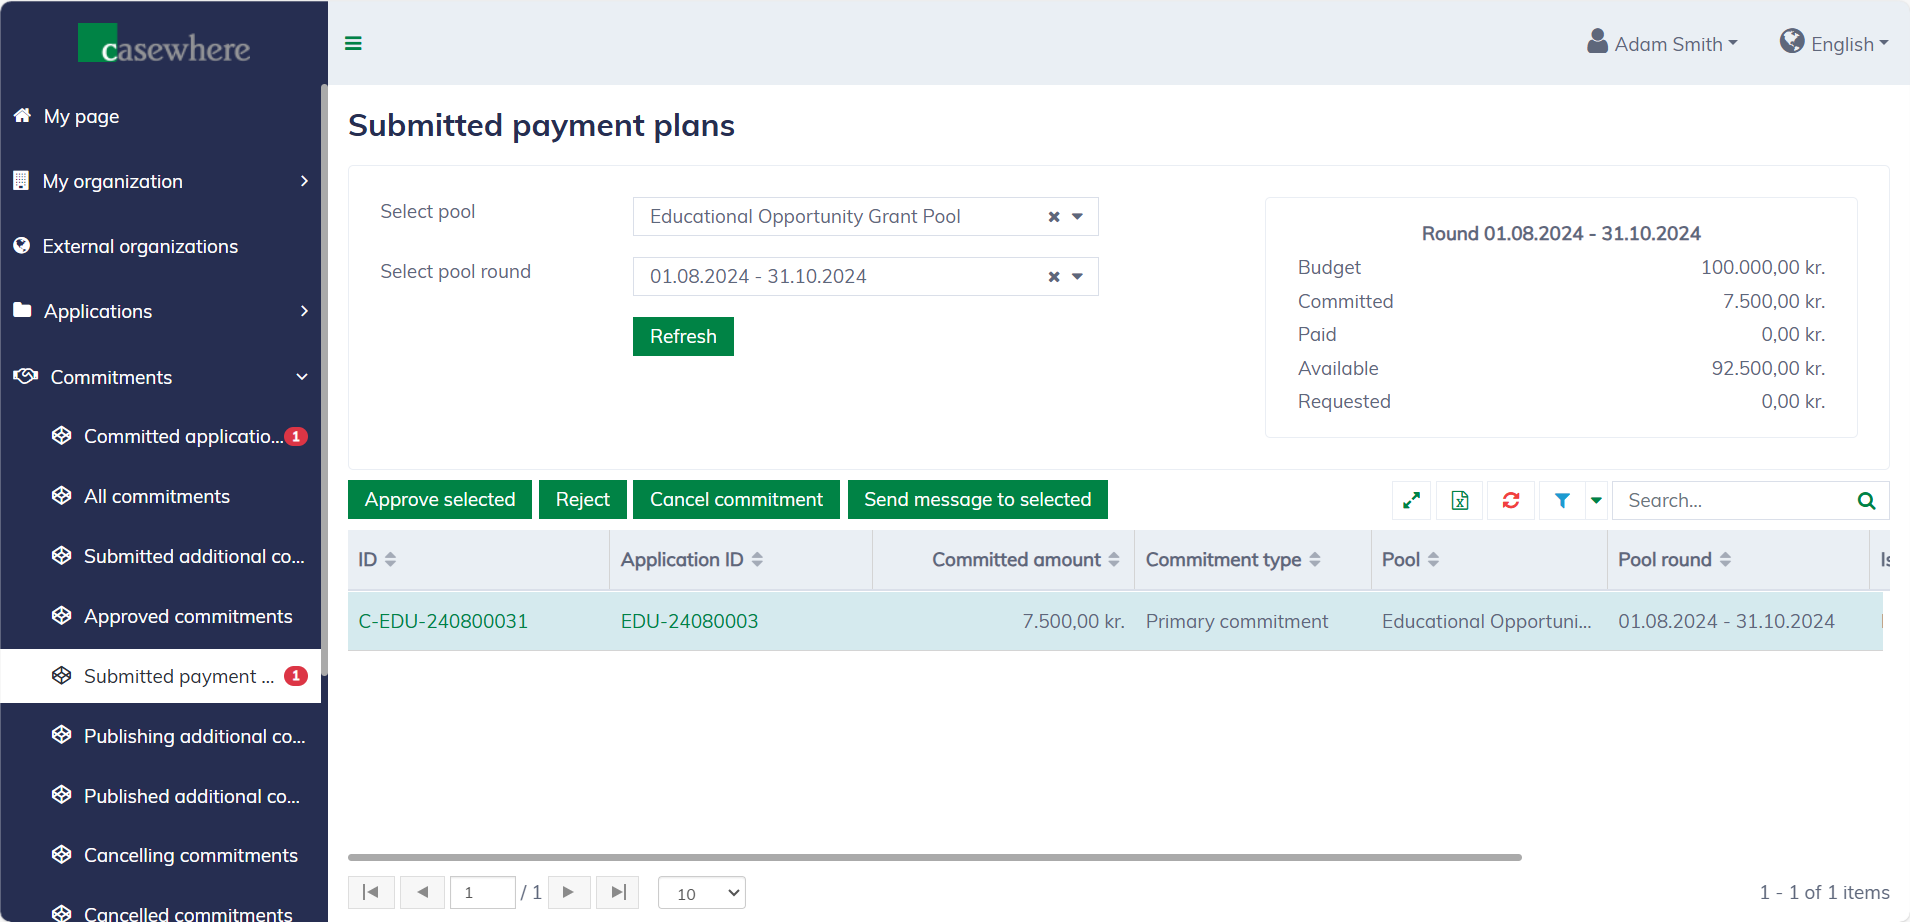Click the hamburger menu icon

coord(353,43)
